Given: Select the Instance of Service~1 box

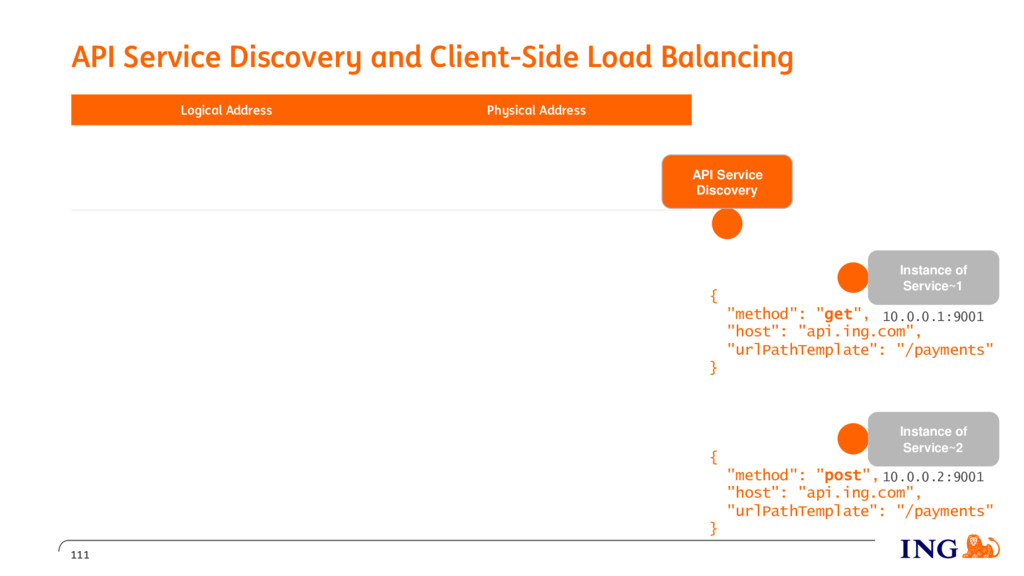Looking at the screenshot, I should click(933, 278).
